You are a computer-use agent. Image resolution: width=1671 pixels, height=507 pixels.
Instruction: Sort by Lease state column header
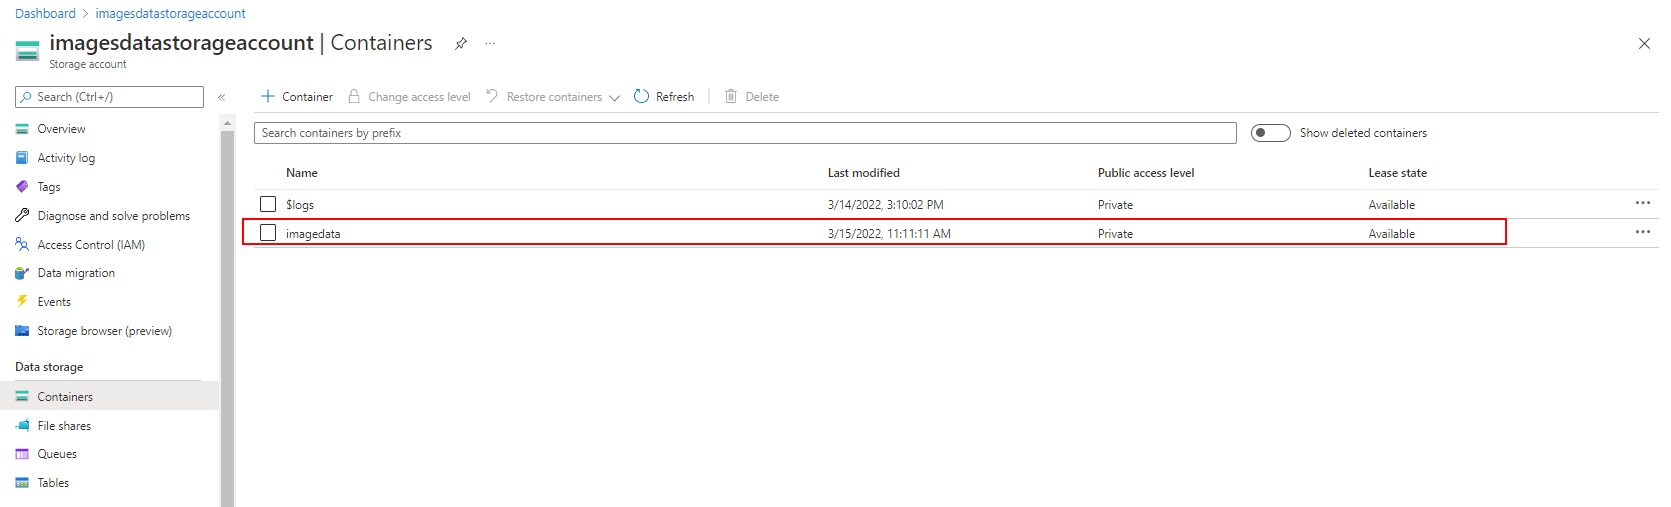(x=1398, y=173)
